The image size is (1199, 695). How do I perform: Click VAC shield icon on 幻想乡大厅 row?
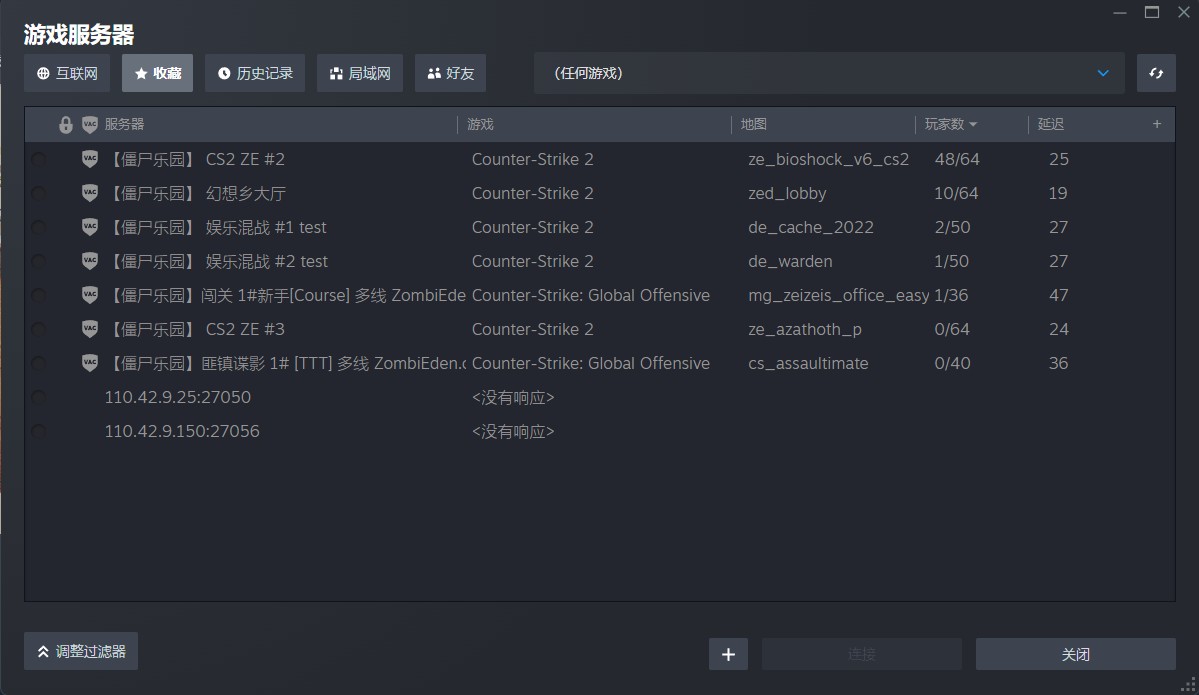[x=90, y=193]
